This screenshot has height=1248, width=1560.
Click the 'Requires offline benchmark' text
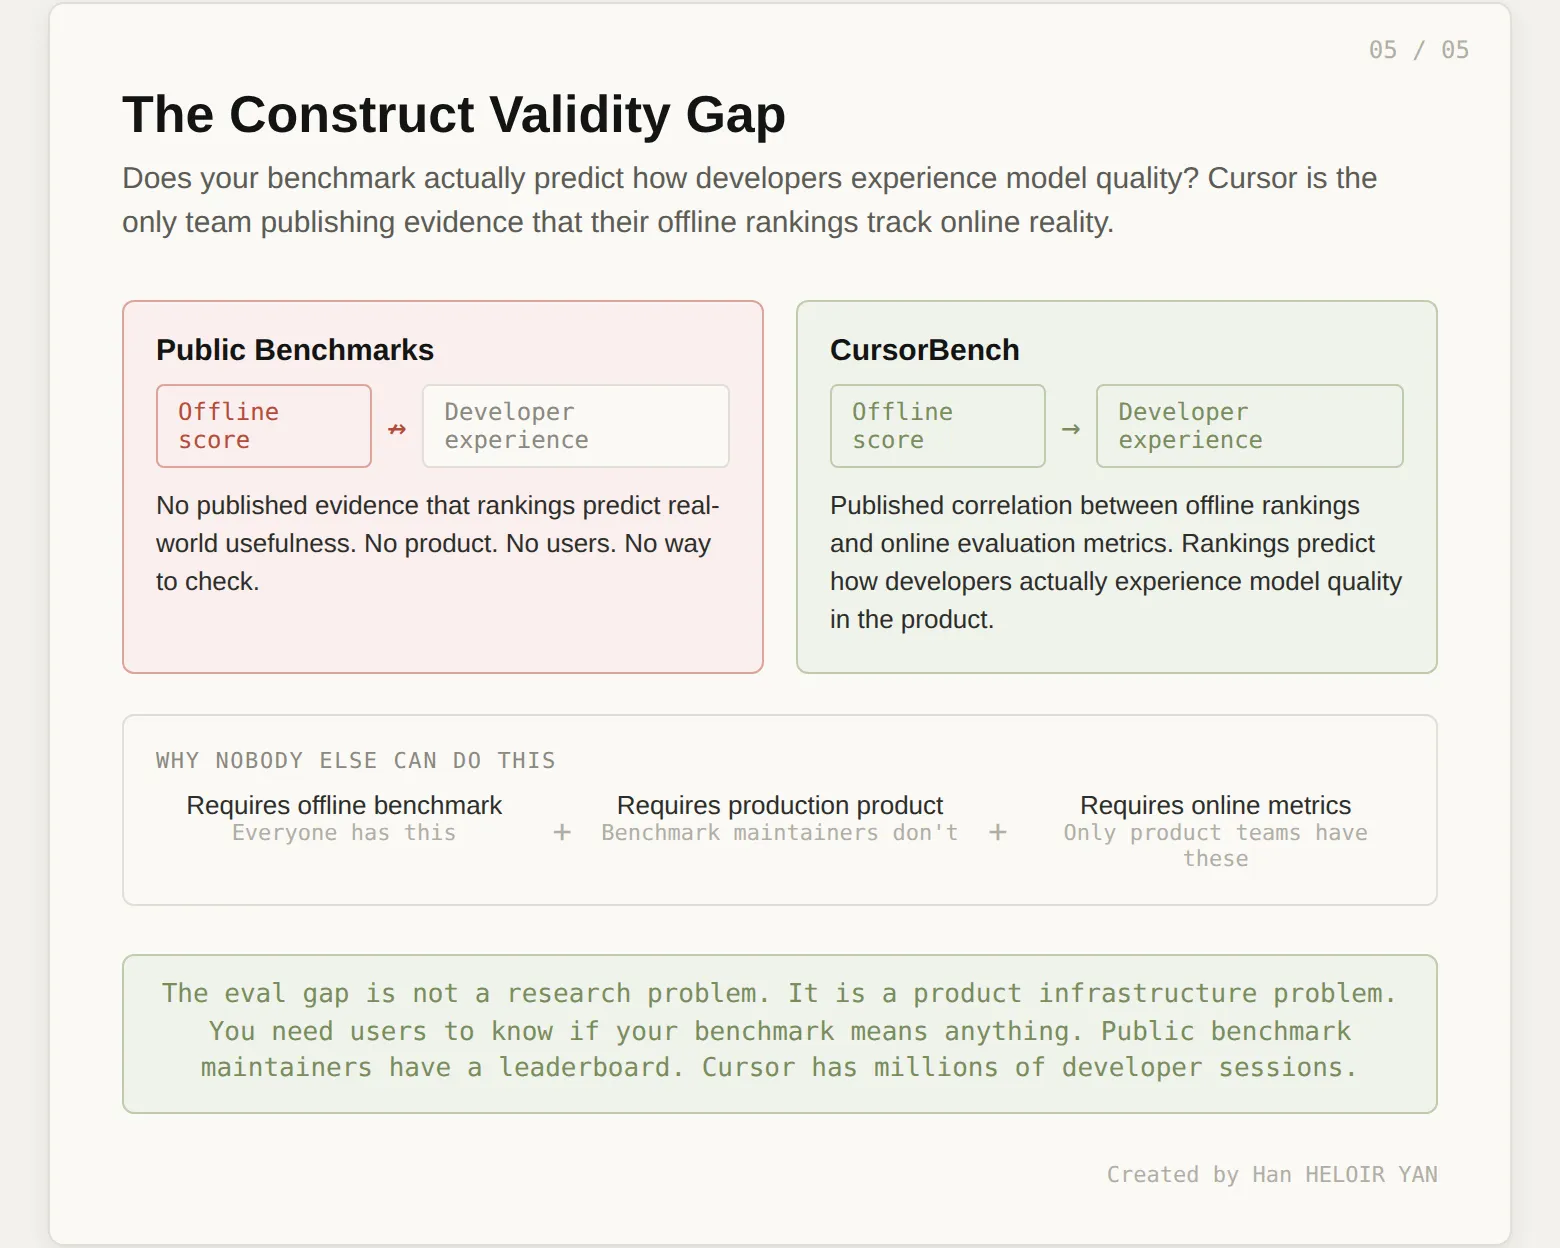click(x=344, y=805)
